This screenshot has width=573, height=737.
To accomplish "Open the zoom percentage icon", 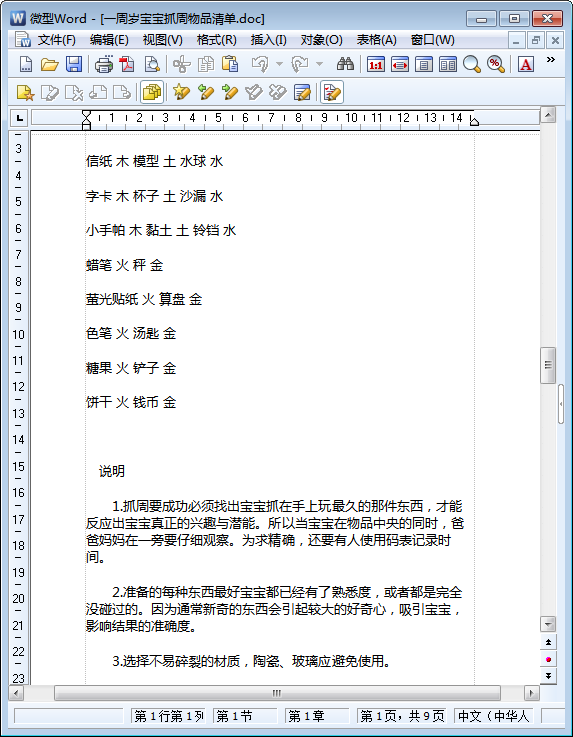I will point(496,64).
